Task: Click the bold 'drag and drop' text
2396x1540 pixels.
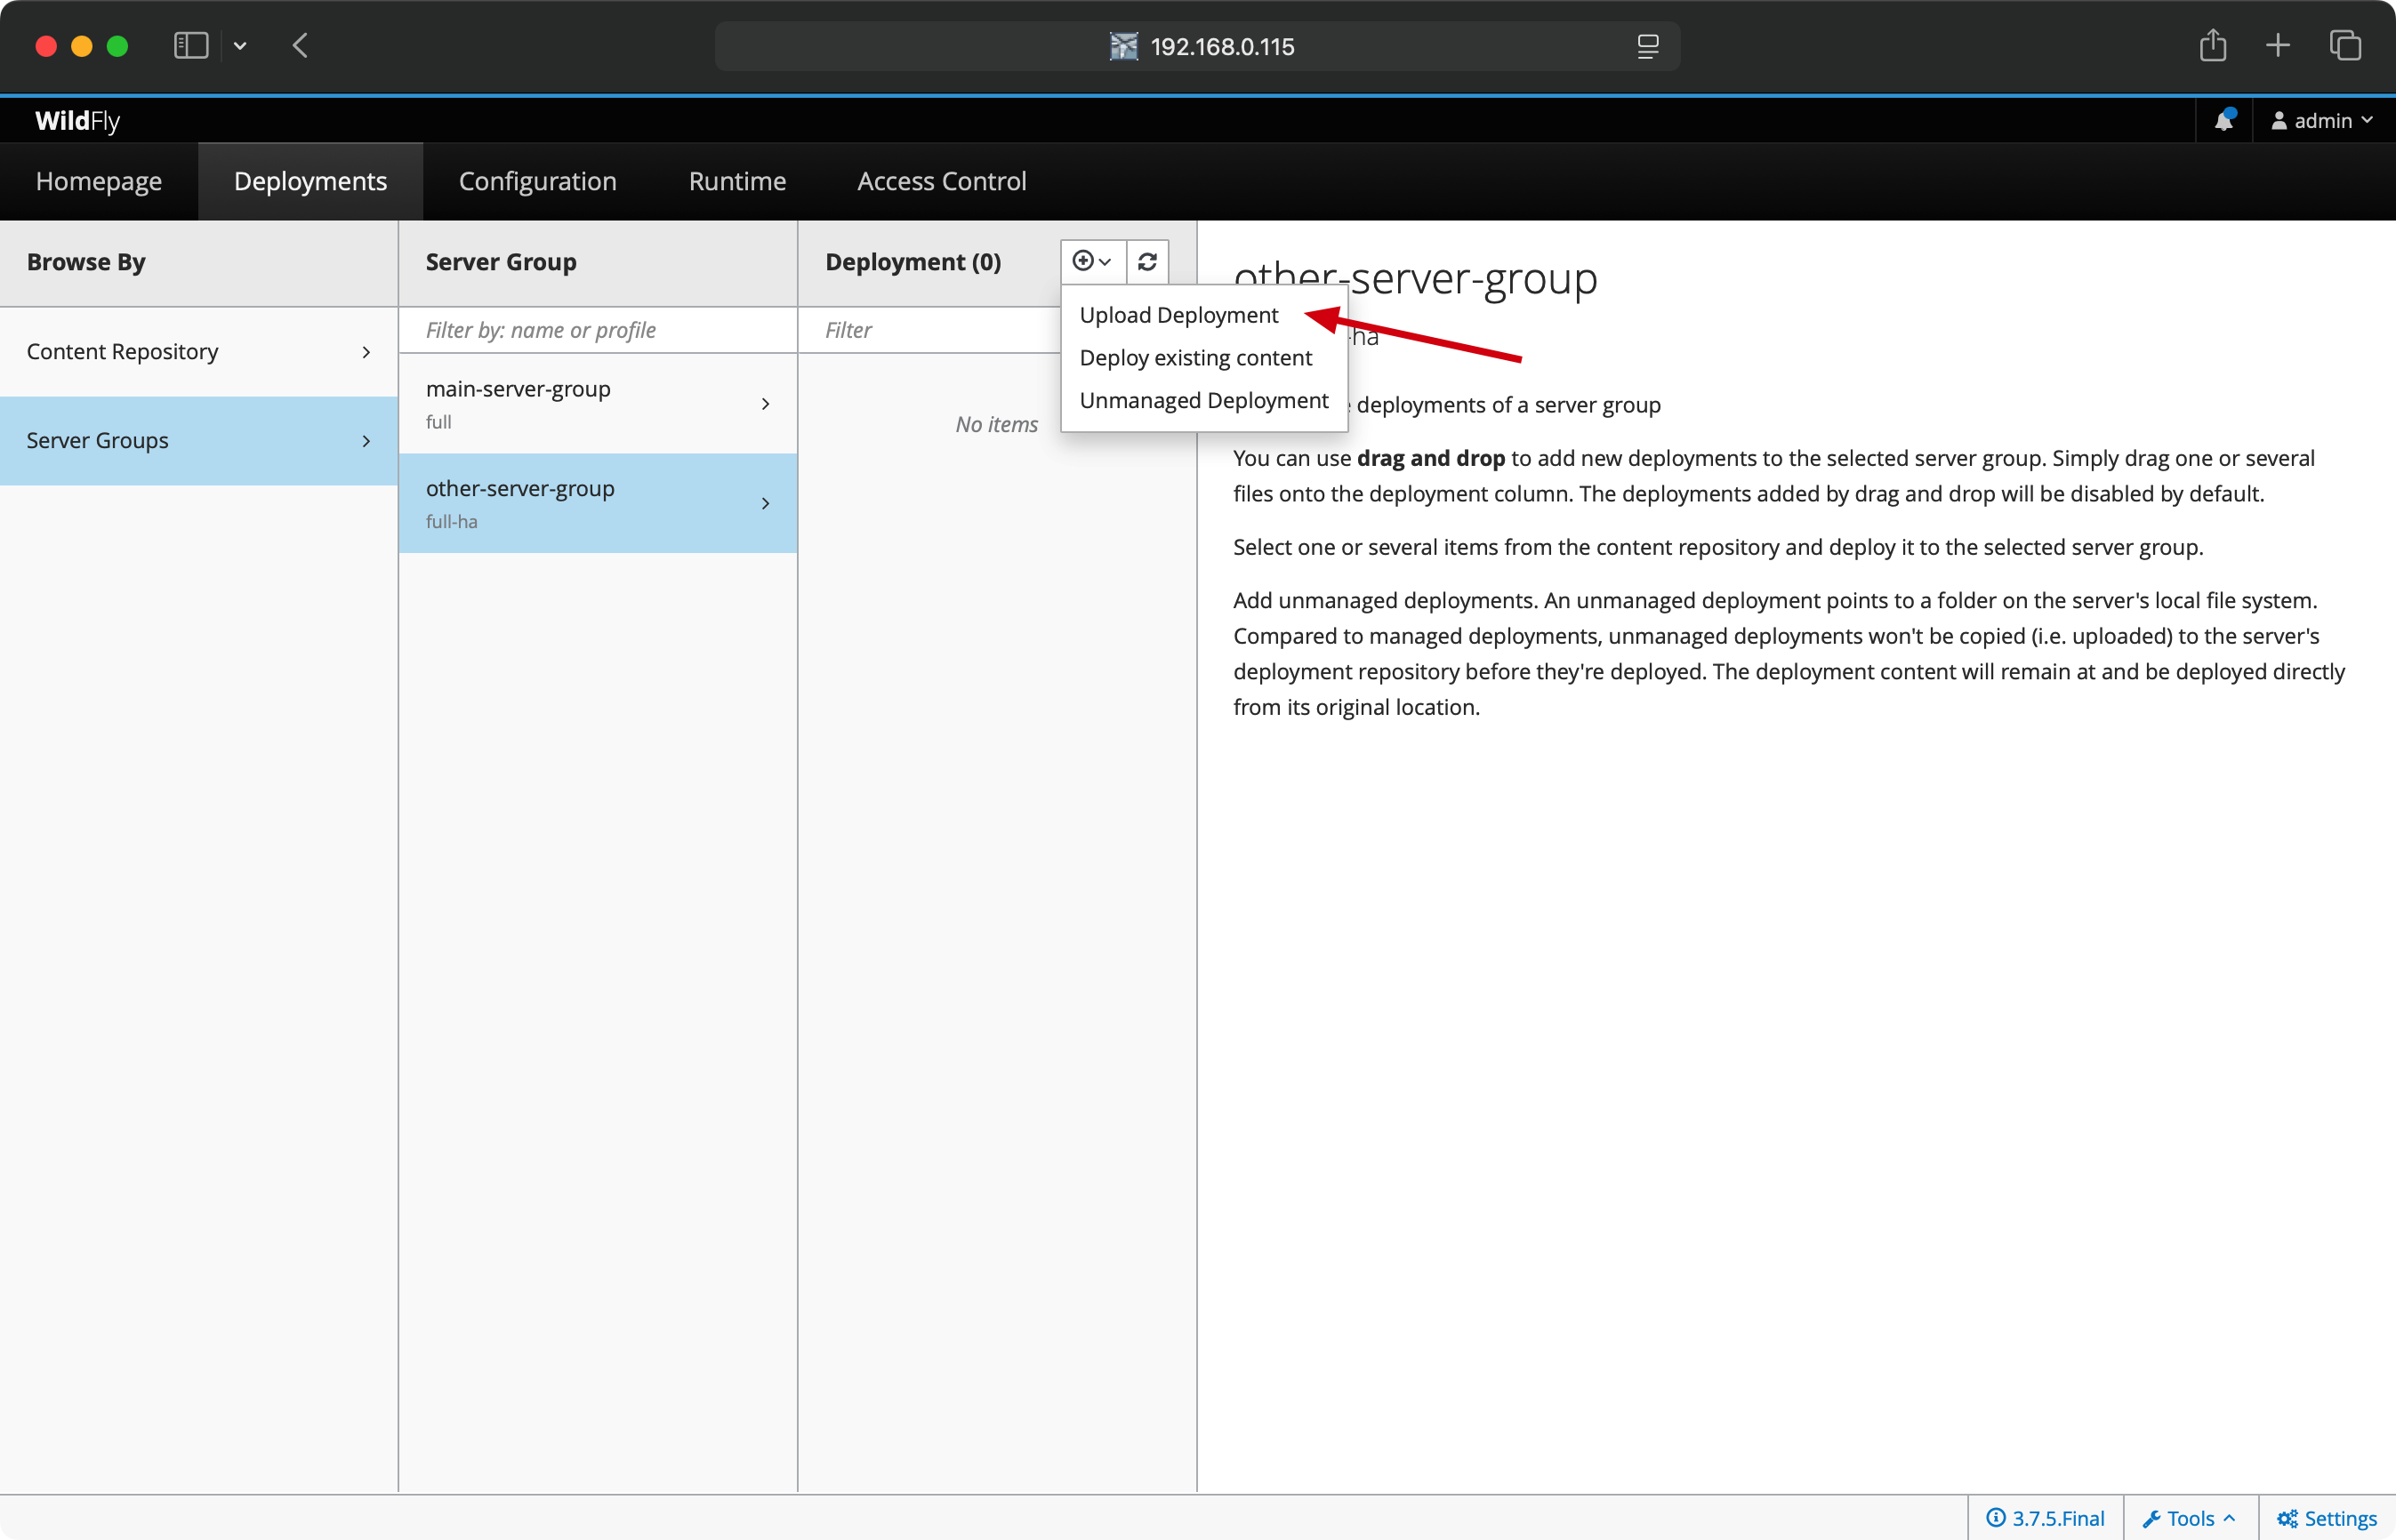Action: (1430, 458)
